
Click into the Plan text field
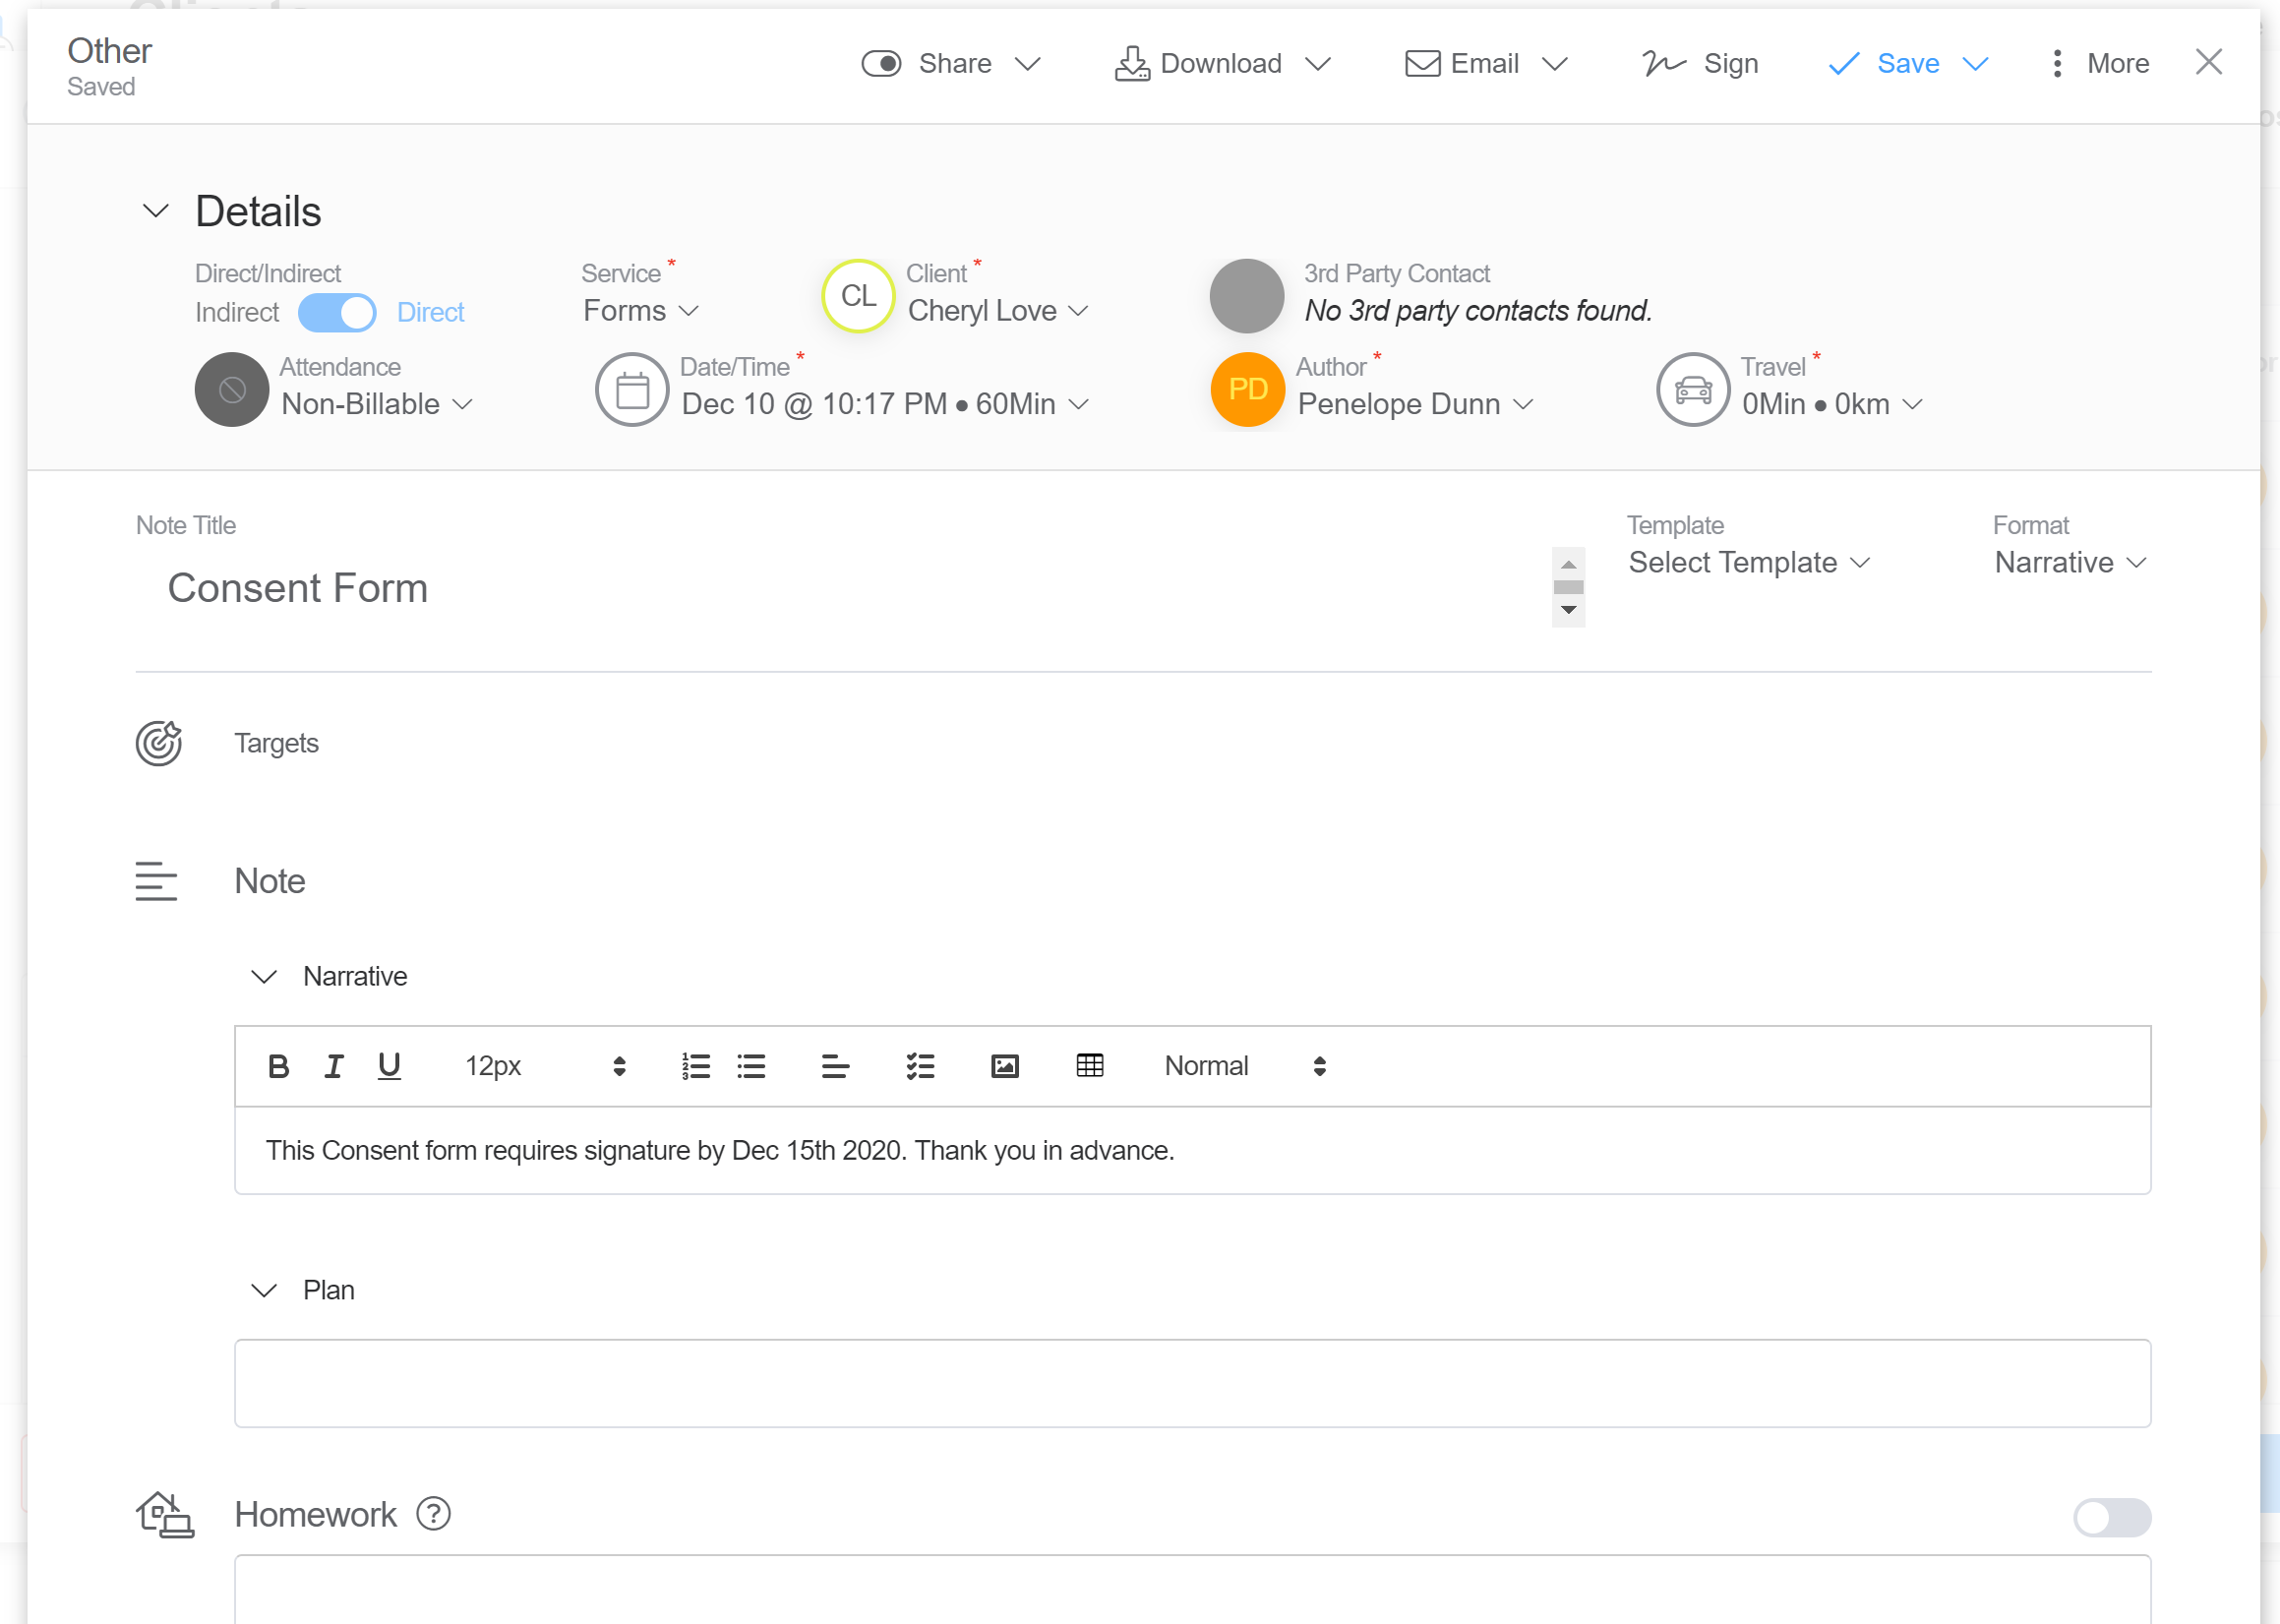pos(1191,1383)
